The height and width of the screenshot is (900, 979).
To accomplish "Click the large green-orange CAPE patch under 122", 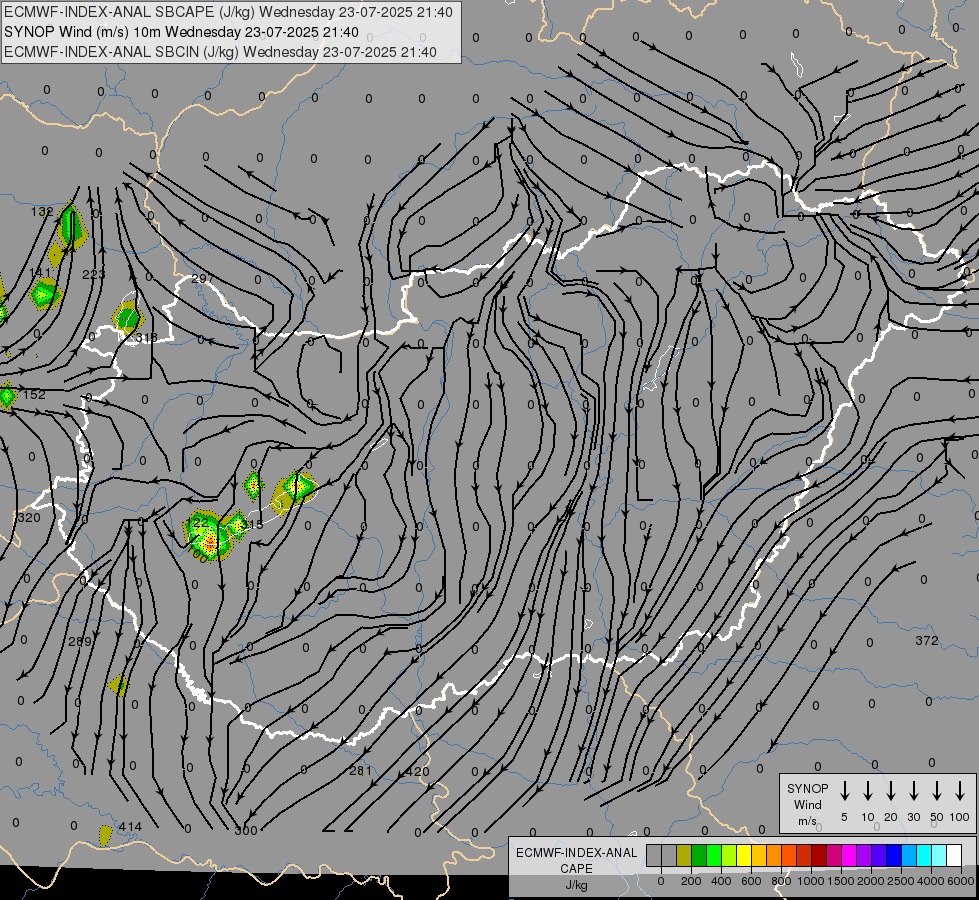I will [x=209, y=537].
